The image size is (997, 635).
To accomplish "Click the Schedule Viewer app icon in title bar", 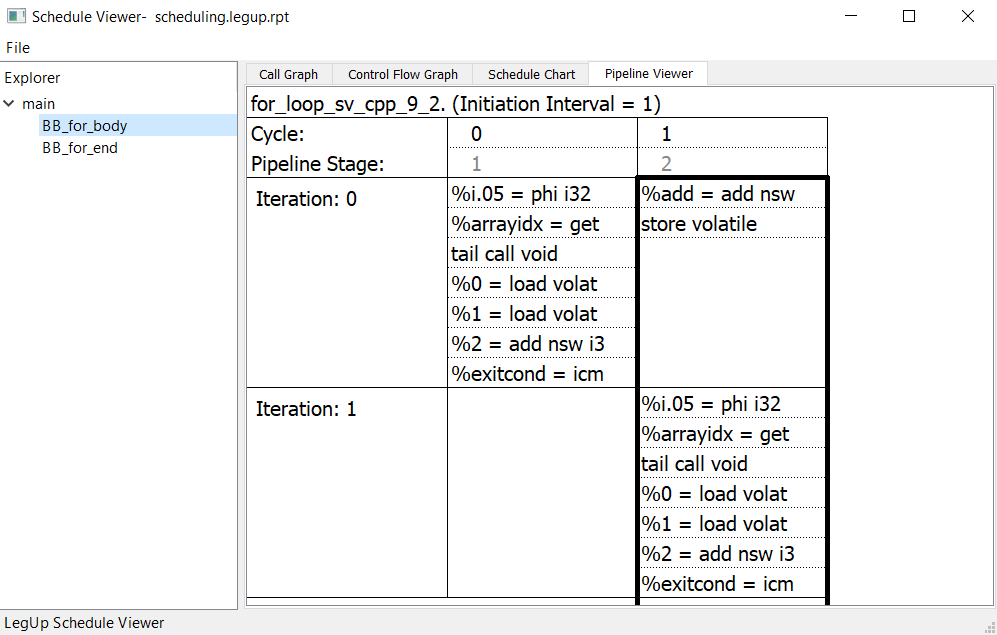I will click(x=16, y=16).
